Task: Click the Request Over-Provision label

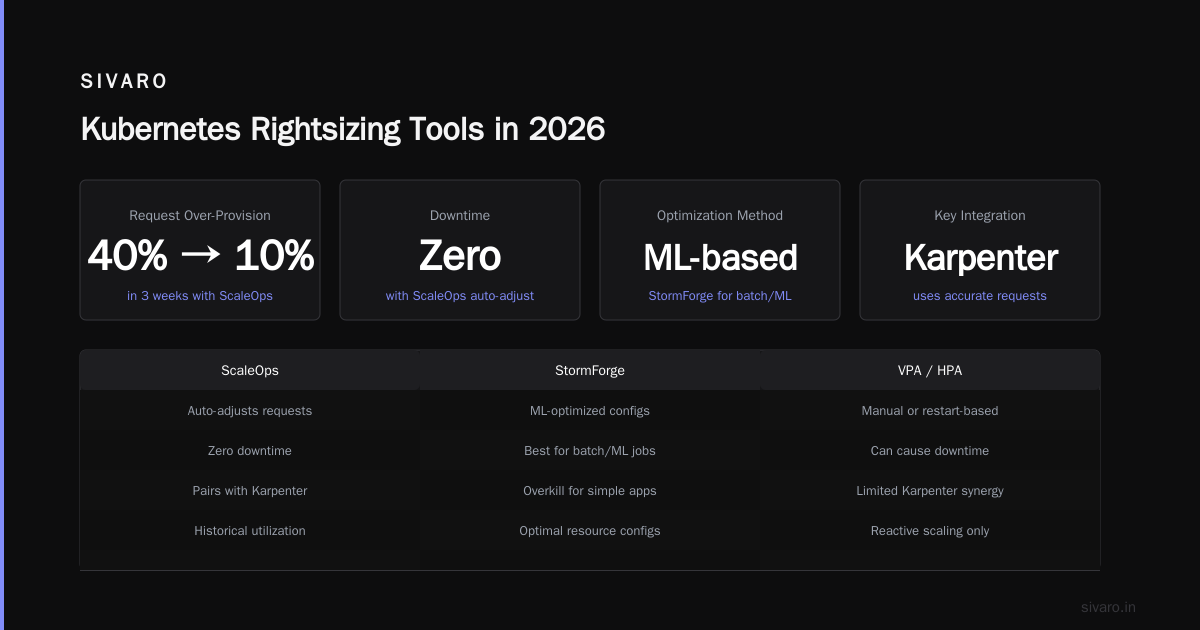Action: tap(200, 215)
